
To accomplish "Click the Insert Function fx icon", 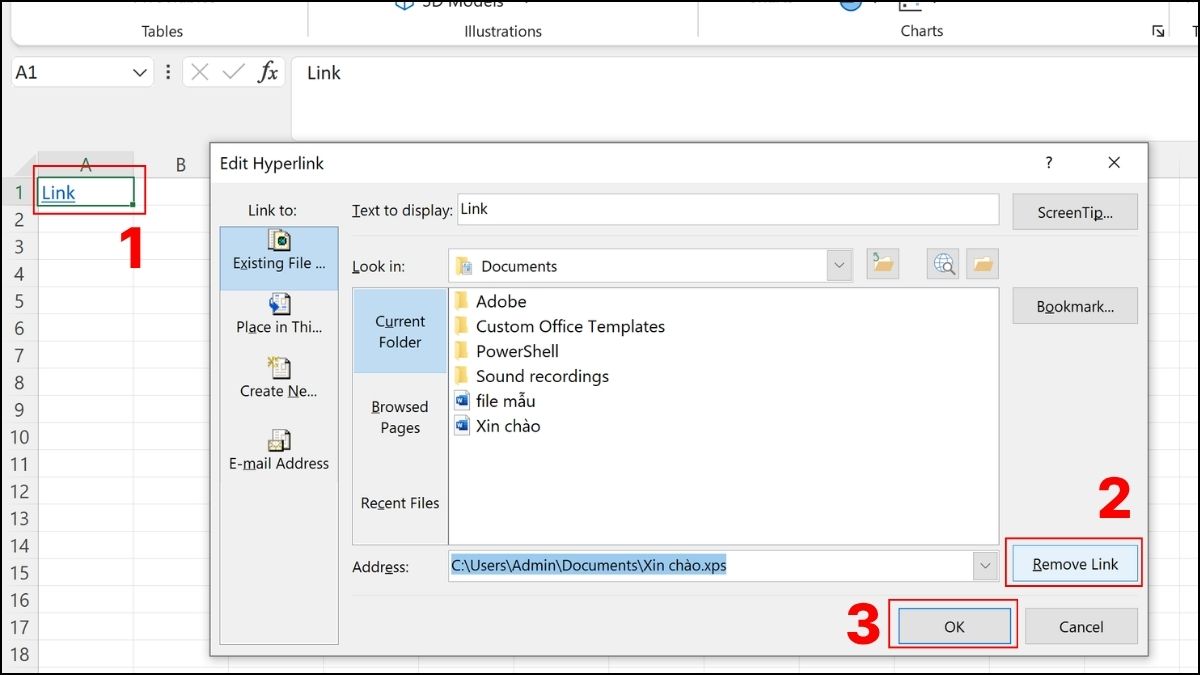I will (x=269, y=71).
